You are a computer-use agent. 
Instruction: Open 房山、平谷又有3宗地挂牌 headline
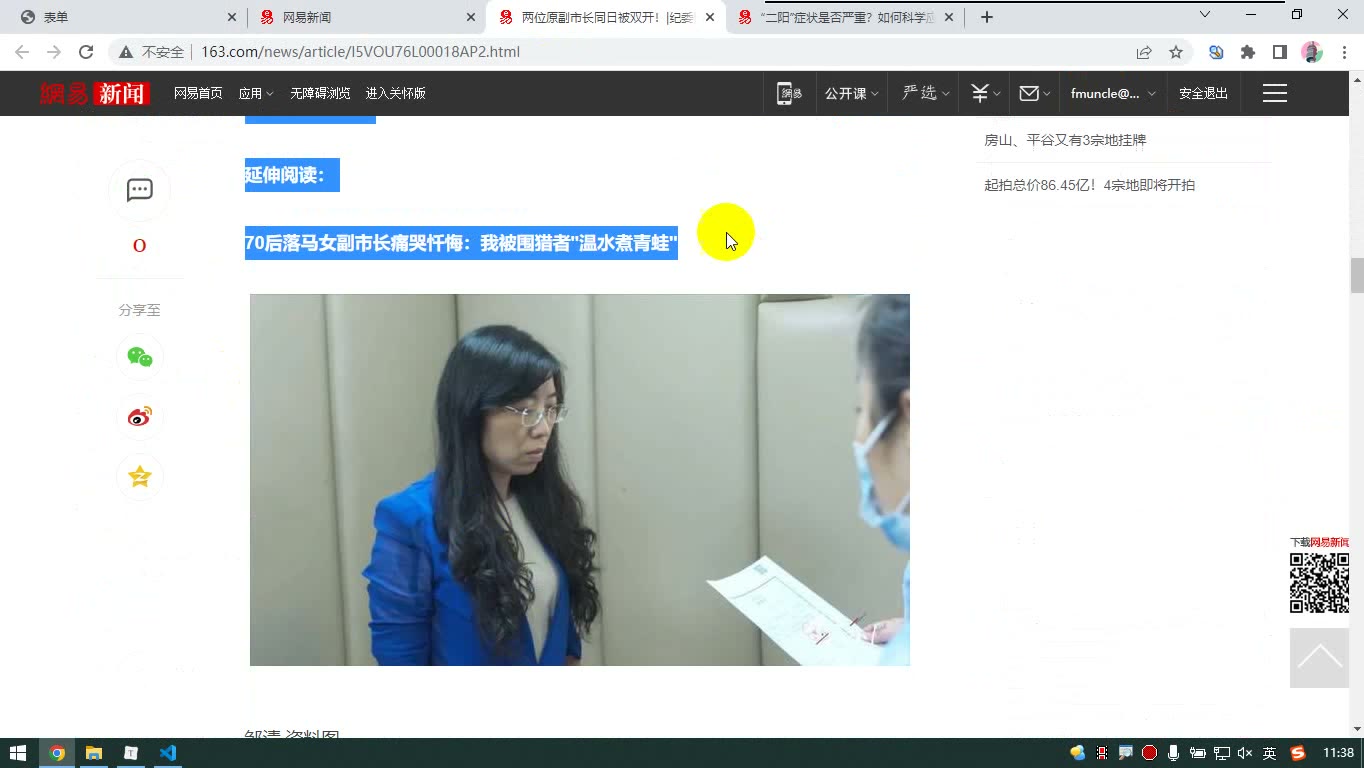coord(1065,140)
